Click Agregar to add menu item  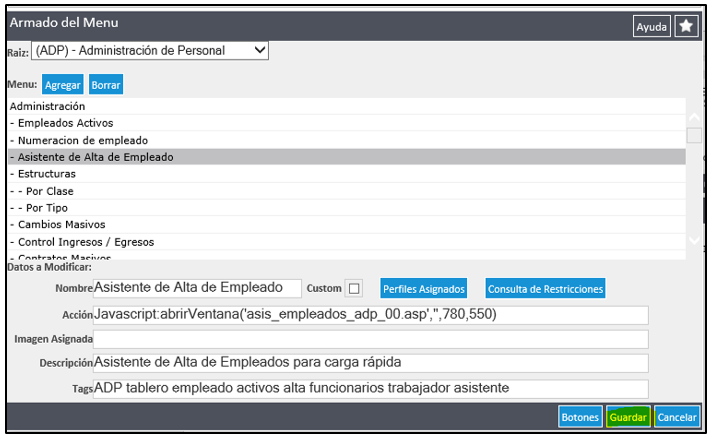tap(63, 86)
